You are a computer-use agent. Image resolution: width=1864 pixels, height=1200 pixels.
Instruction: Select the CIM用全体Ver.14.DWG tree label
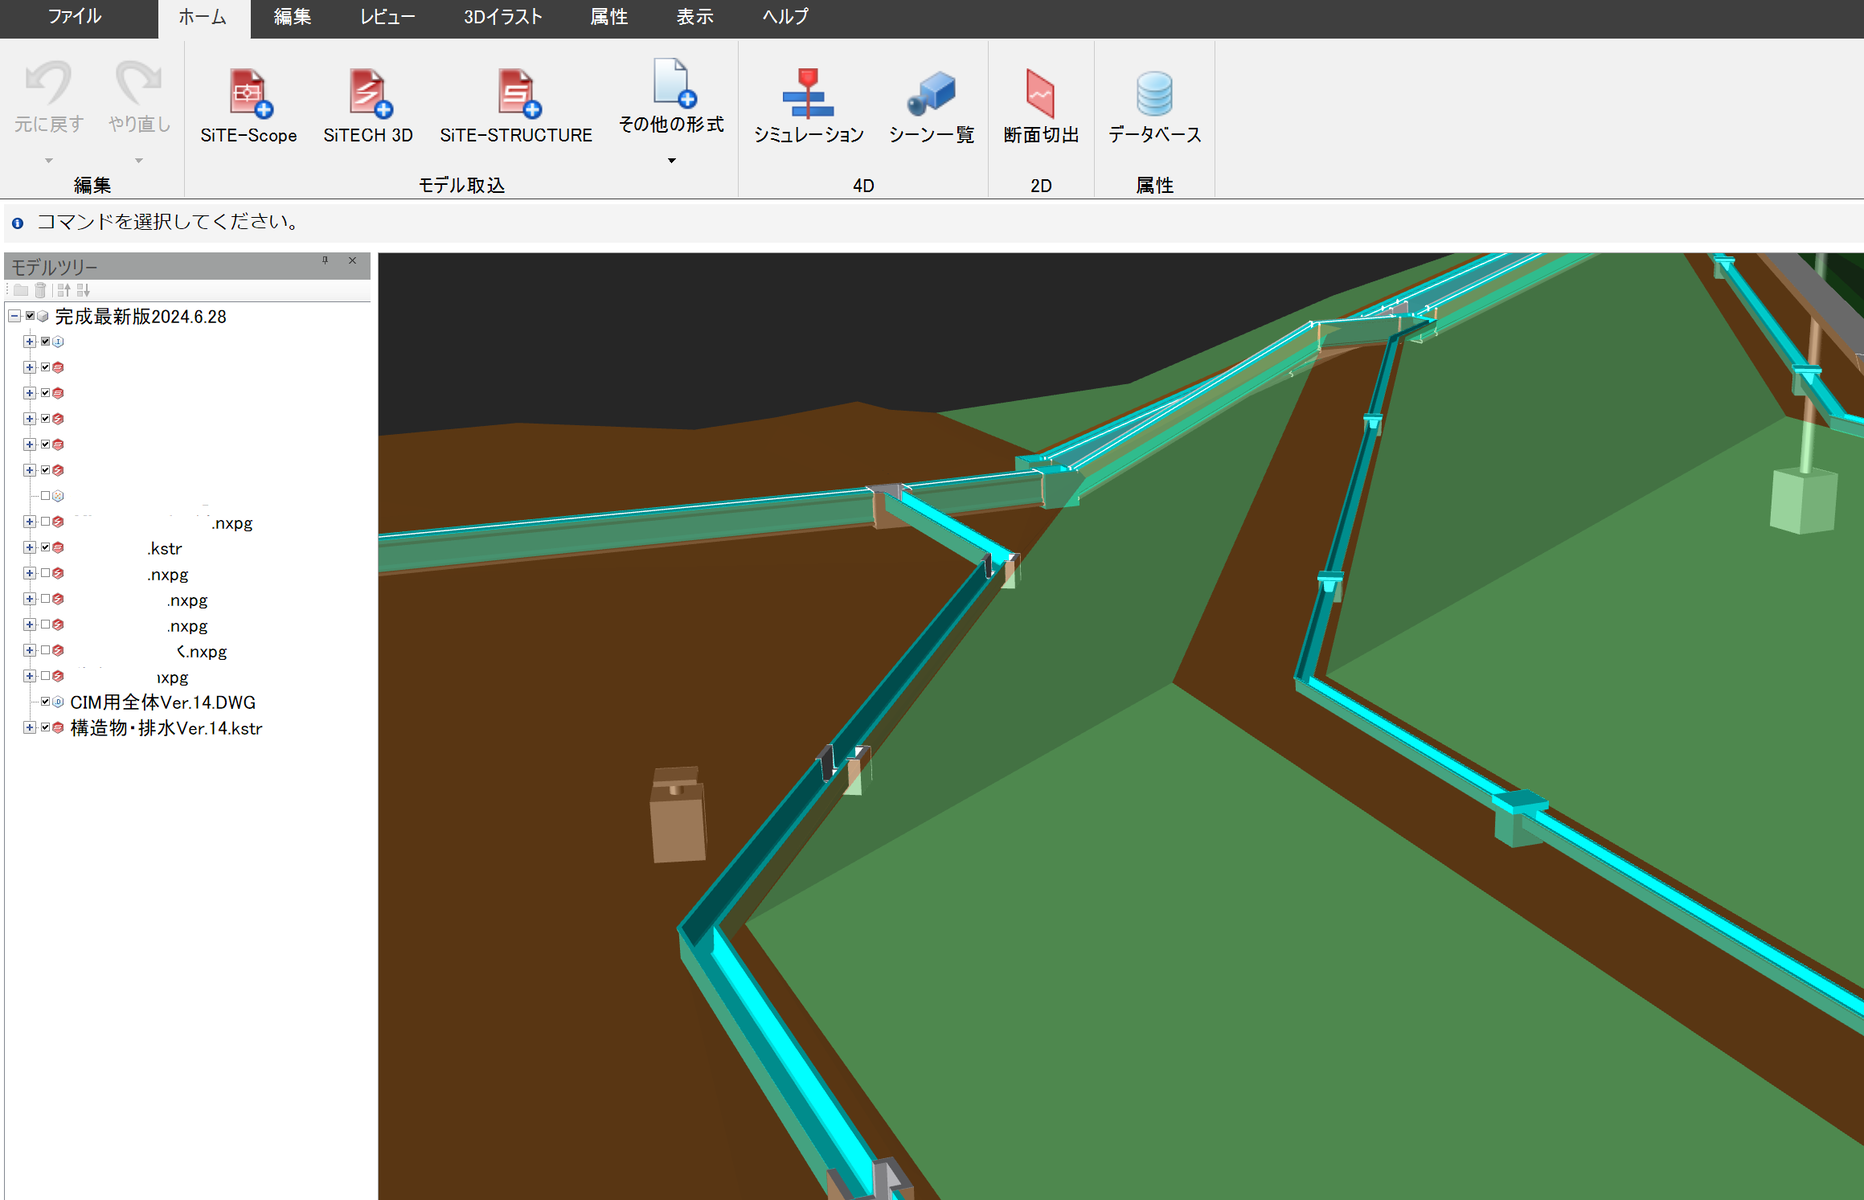pos(163,702)
